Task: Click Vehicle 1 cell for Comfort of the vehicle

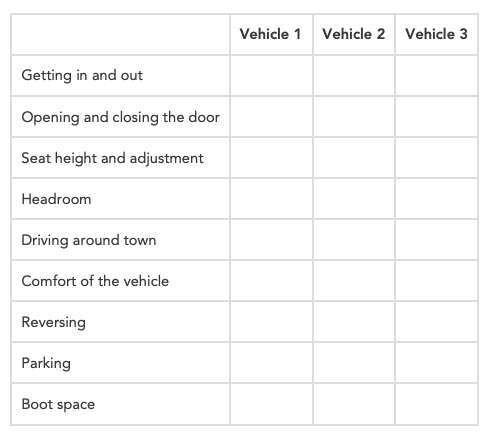Action: click(x=271, y=281)
